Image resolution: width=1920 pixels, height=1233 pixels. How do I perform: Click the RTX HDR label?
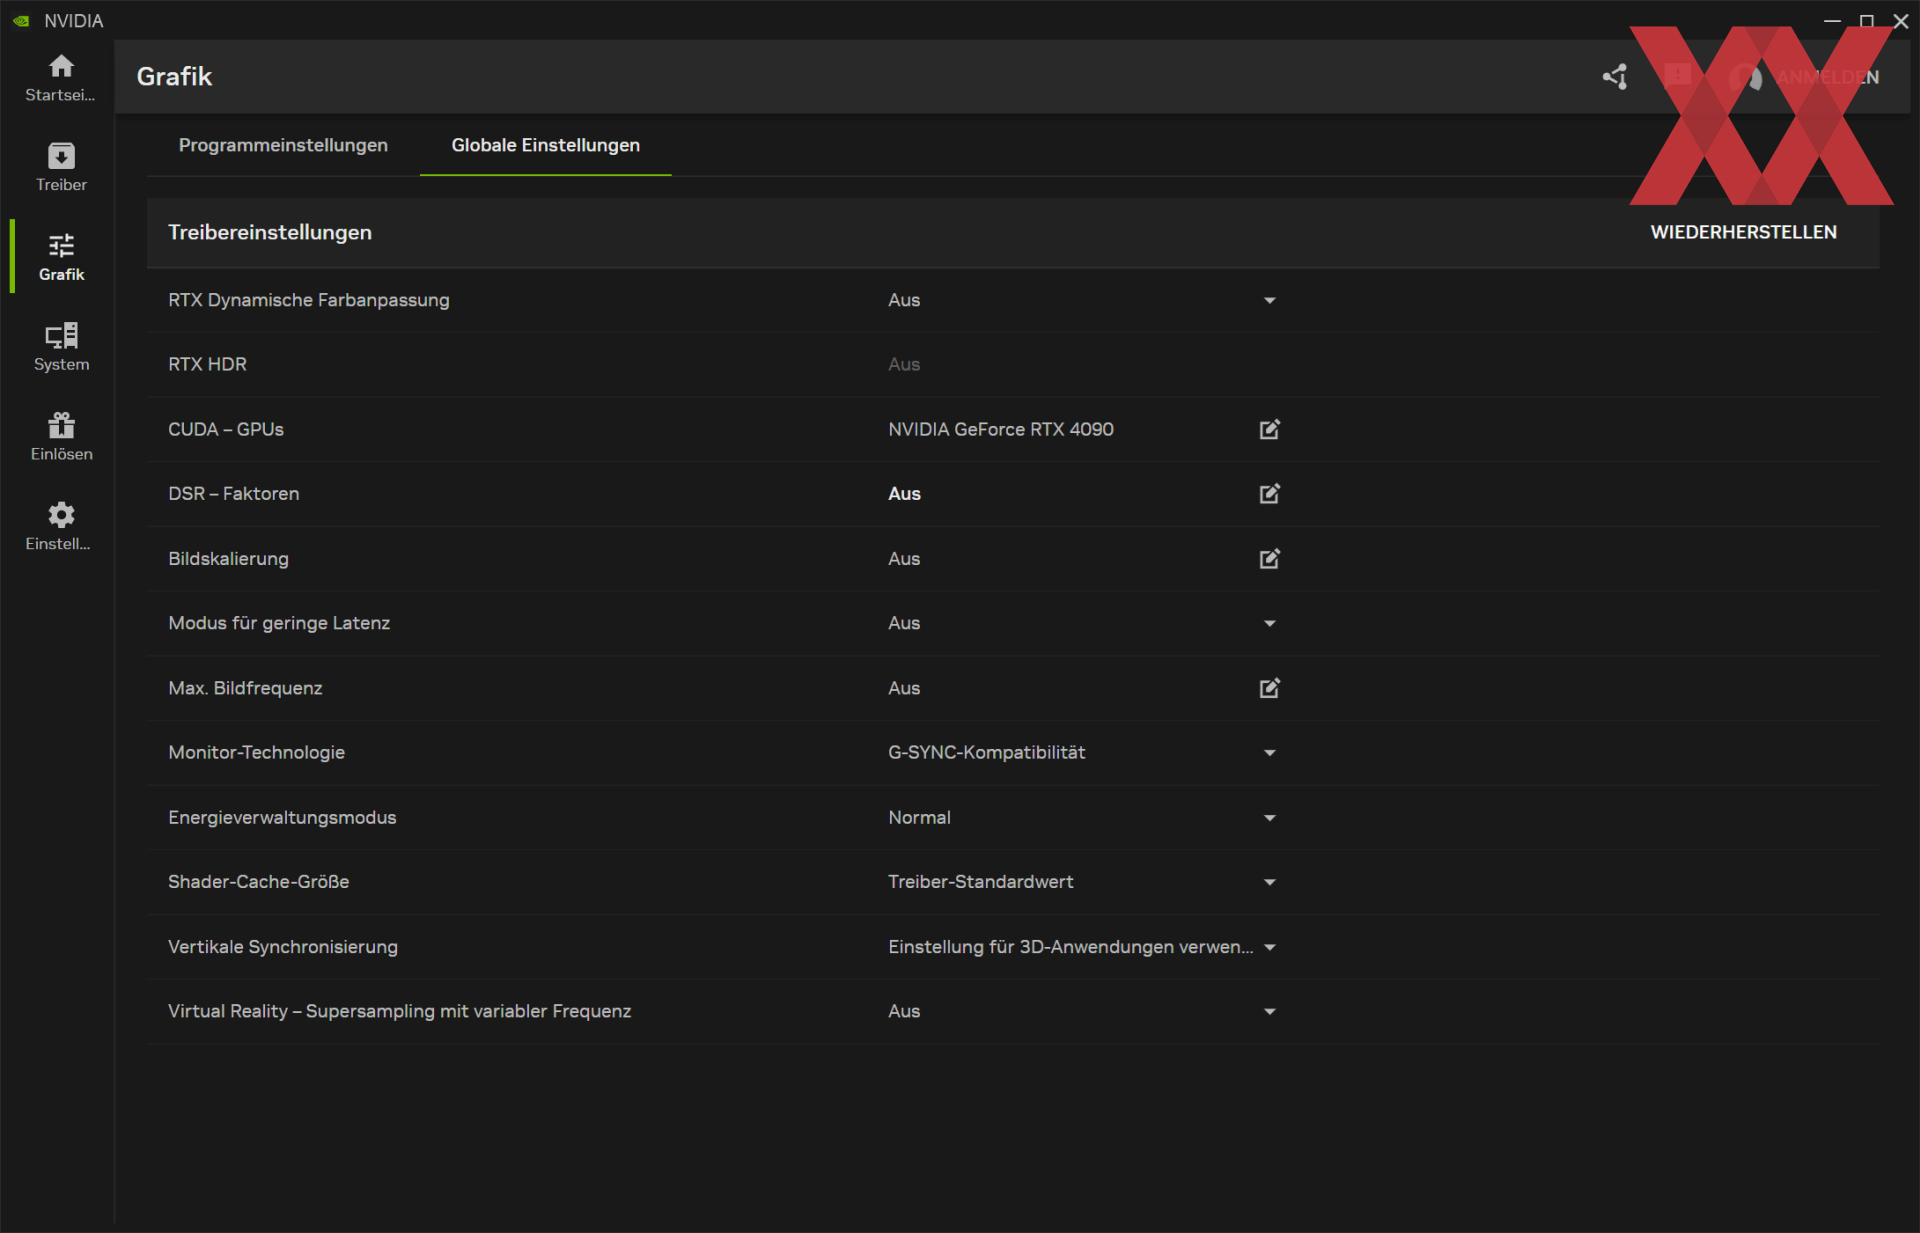[207, 364]
